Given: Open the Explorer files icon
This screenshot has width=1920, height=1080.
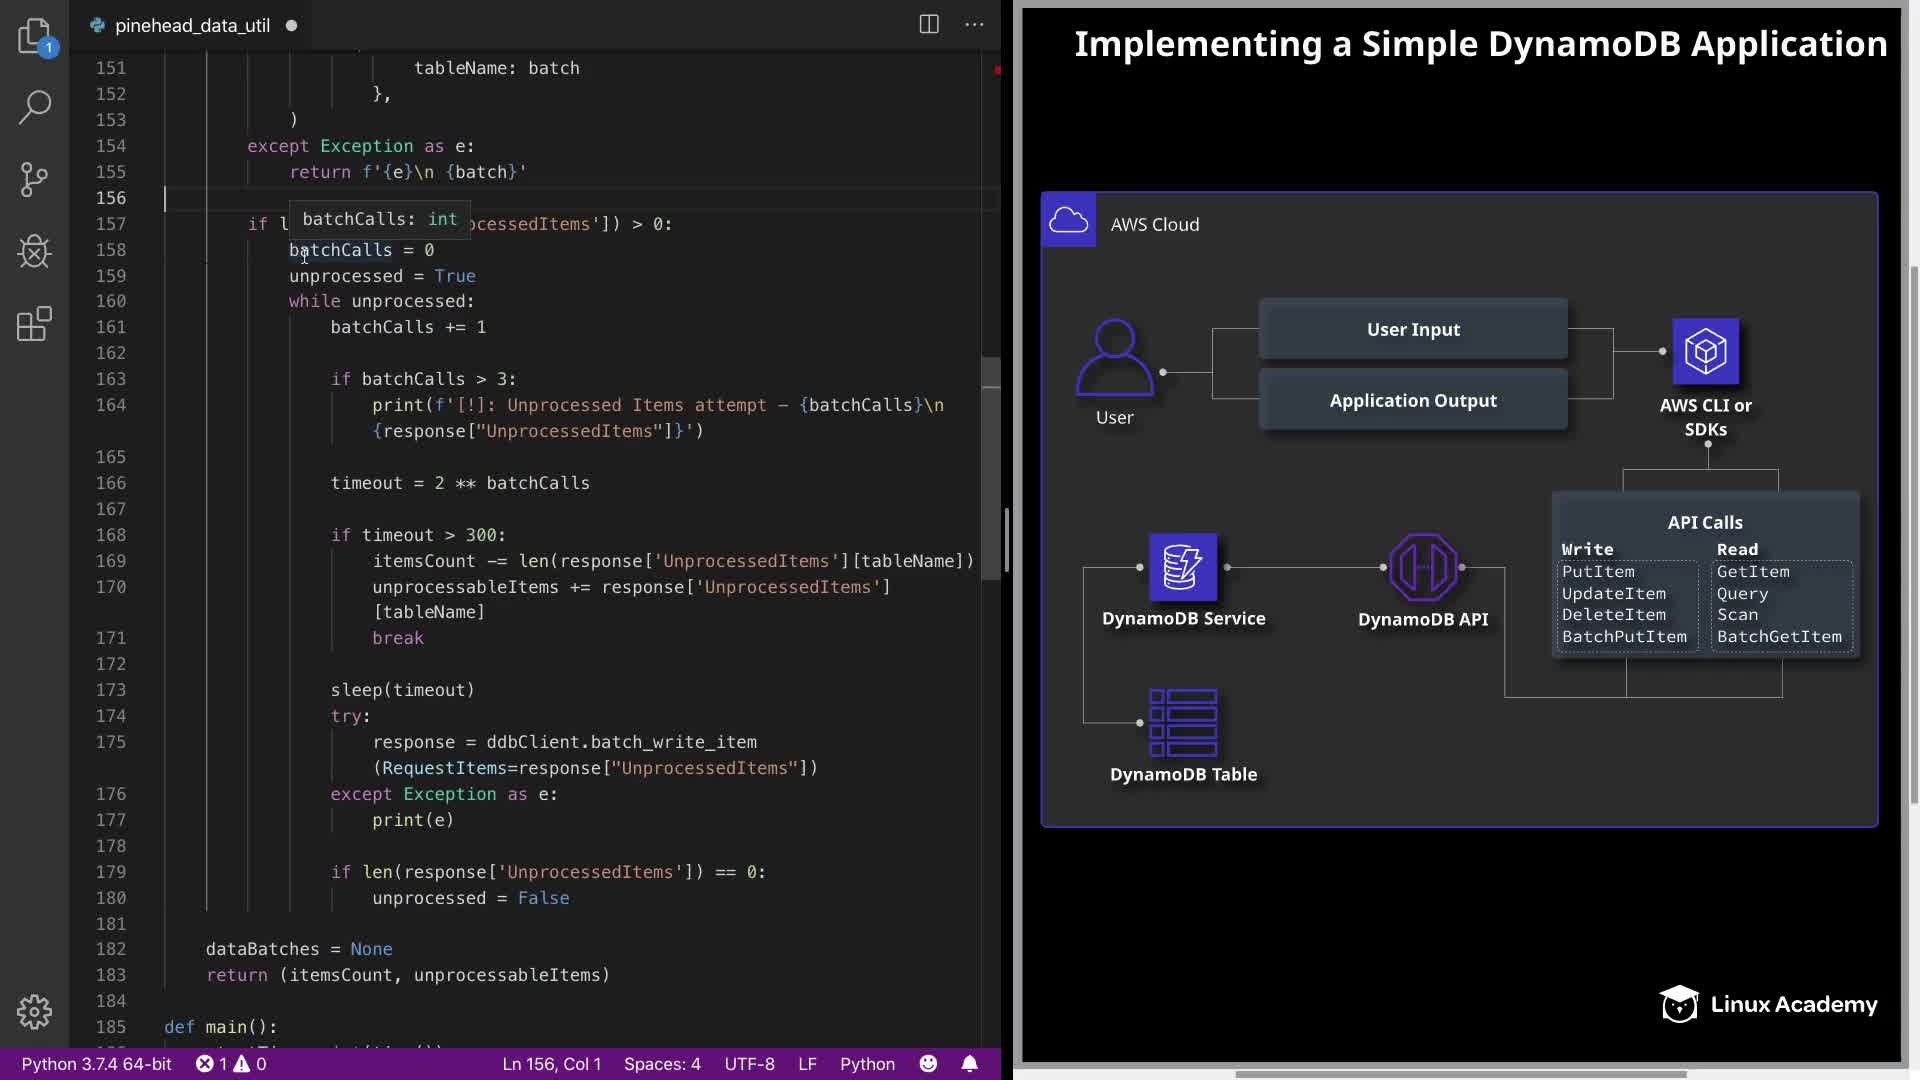Looking at the screenshot, I should coord(35,36).
